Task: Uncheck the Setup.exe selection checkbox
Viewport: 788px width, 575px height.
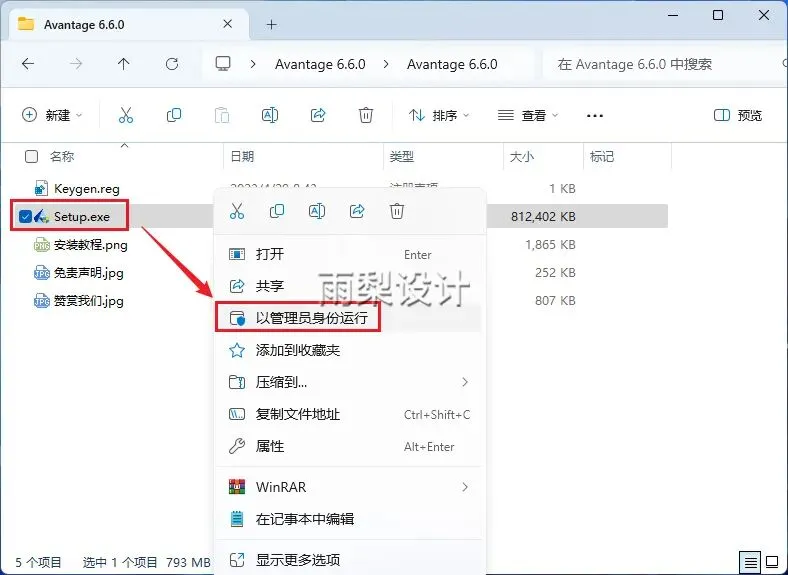Action: click(x=25, y=217)
